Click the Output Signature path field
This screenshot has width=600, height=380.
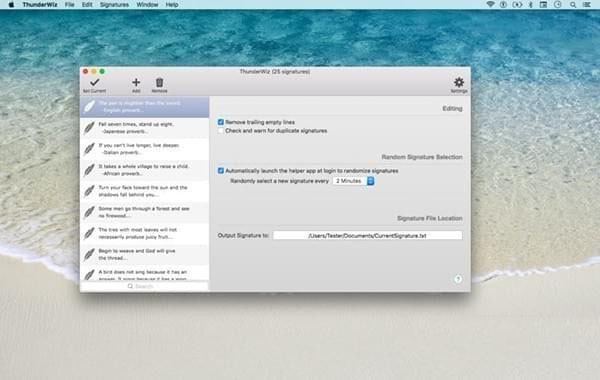[367, 236]
